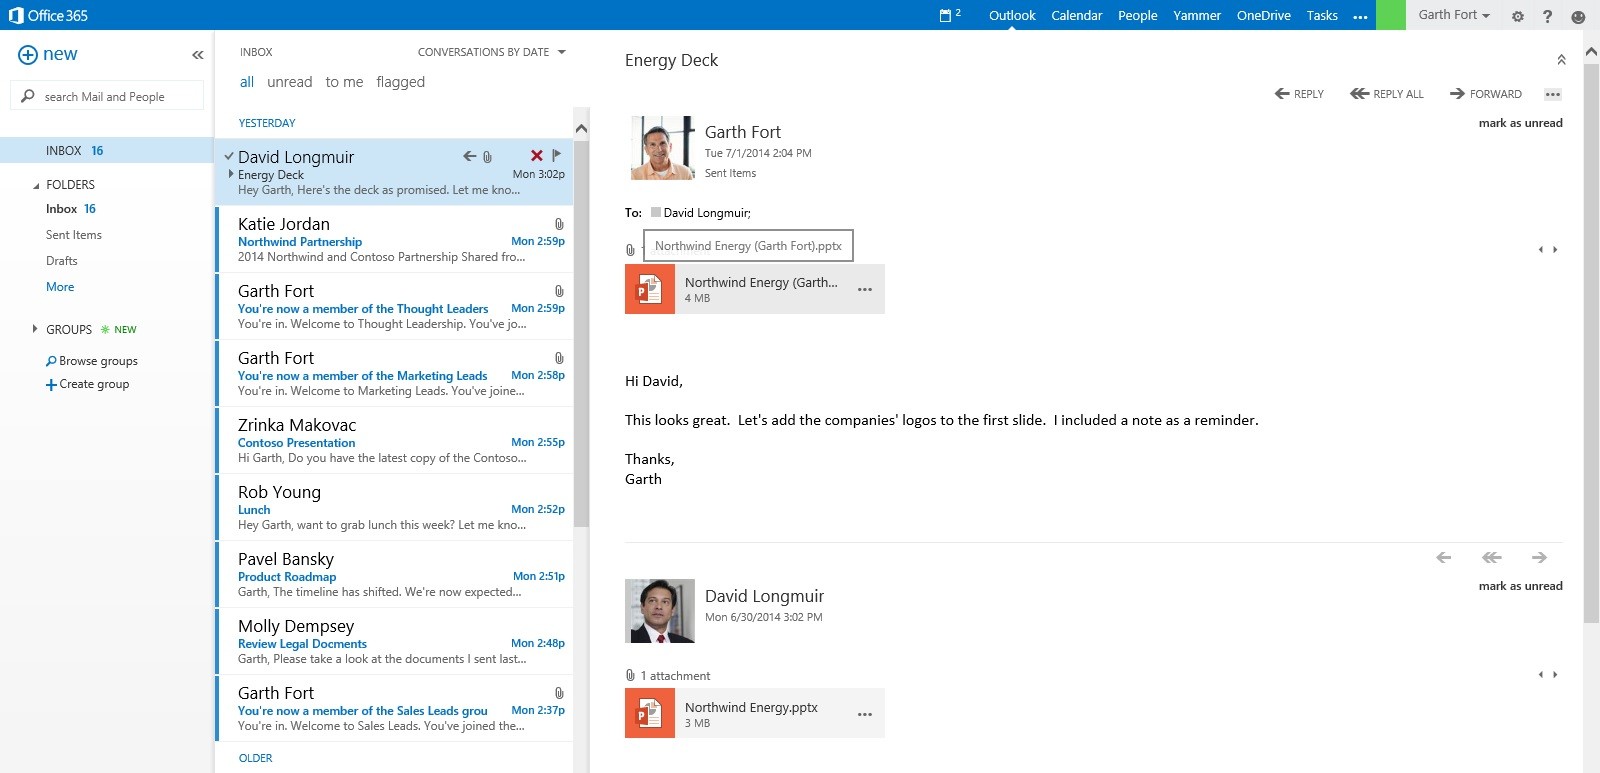Viewport: 1600px width, 773px height.
Task: Select the all filter tab
Action: click(x=247, y=82)
